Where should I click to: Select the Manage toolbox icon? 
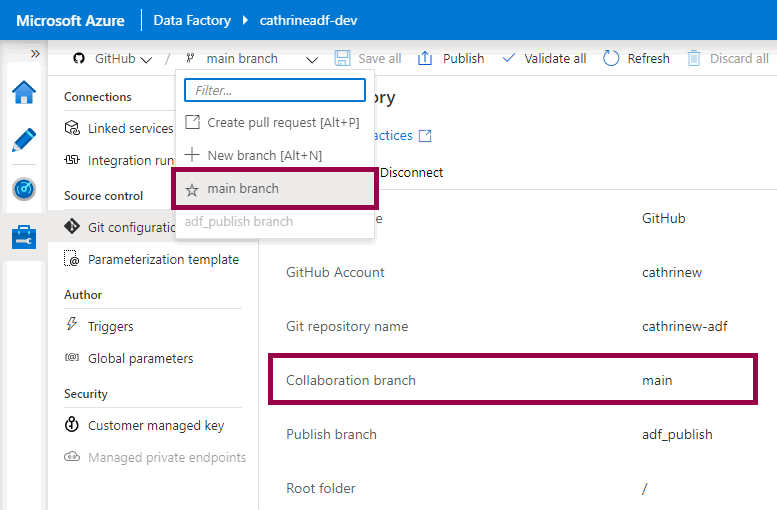click(23, 237)
